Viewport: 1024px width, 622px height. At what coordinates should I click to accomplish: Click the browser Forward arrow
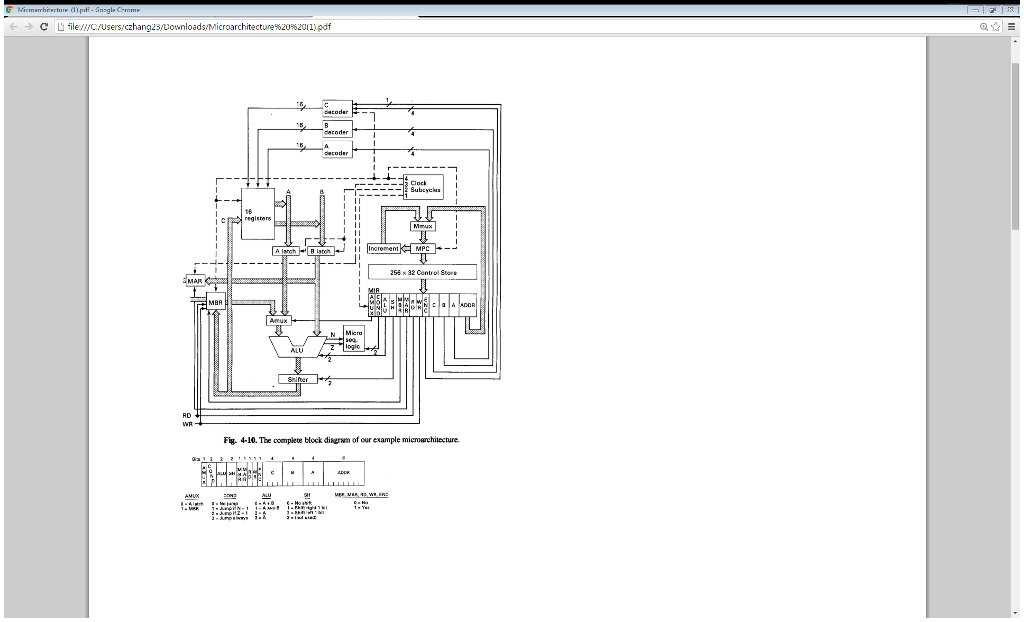tap(26, 26)
